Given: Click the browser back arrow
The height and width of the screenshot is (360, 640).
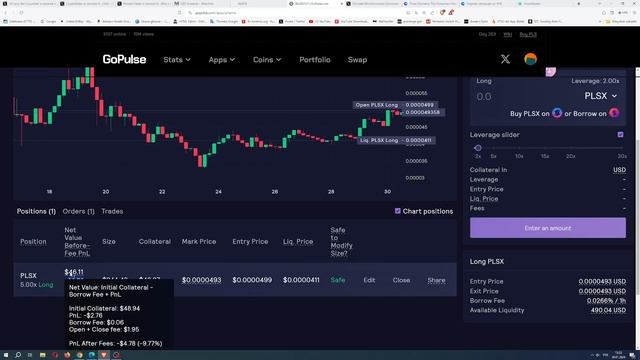Looking at the screenshot, I should [5, 13].
